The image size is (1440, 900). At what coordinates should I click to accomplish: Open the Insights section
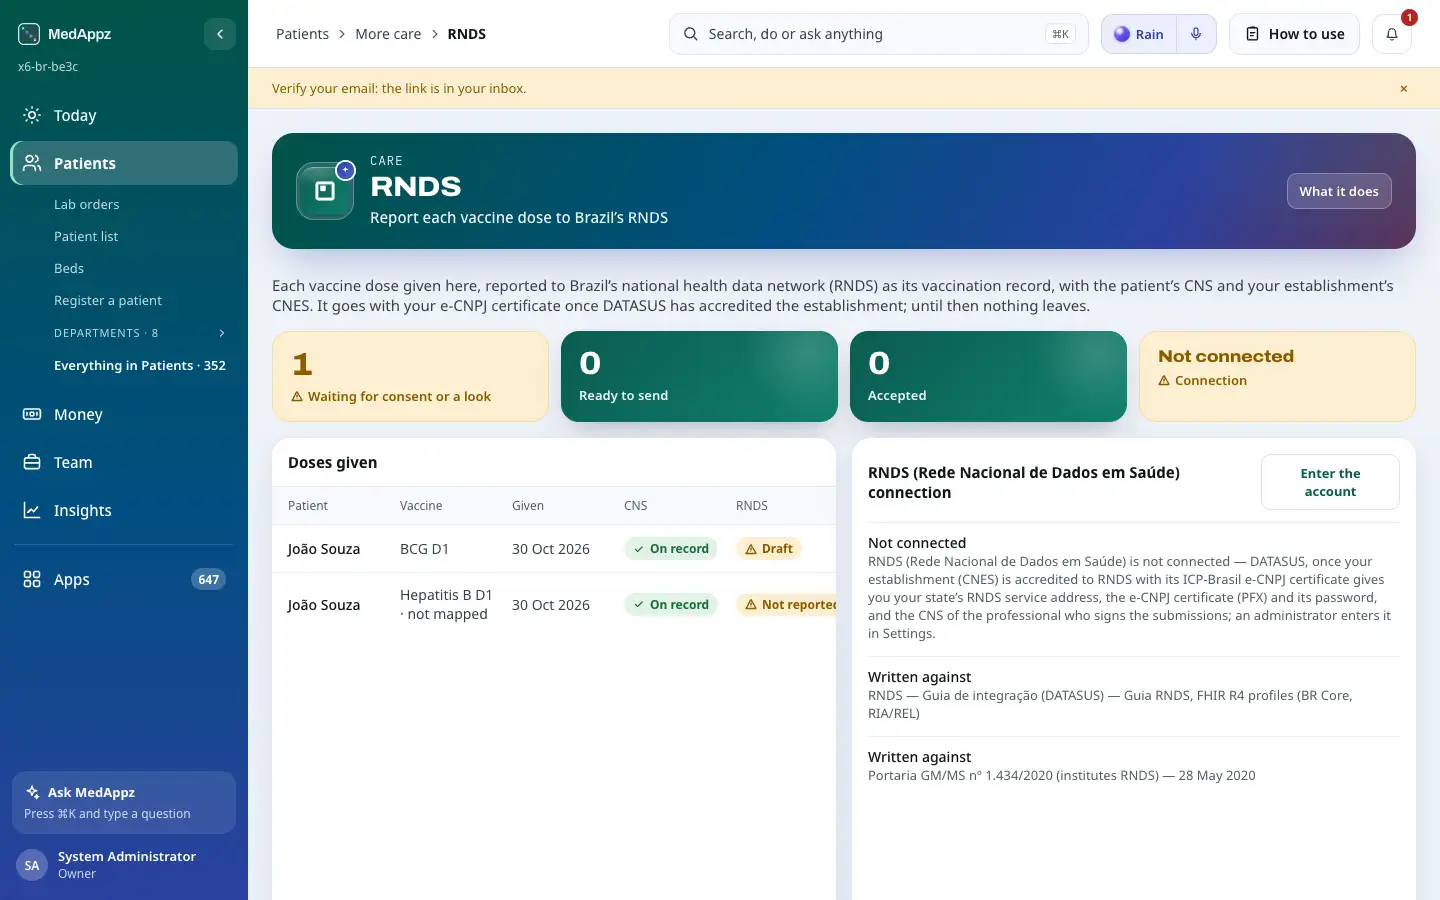pyautogui.click(x=124, y=510)
